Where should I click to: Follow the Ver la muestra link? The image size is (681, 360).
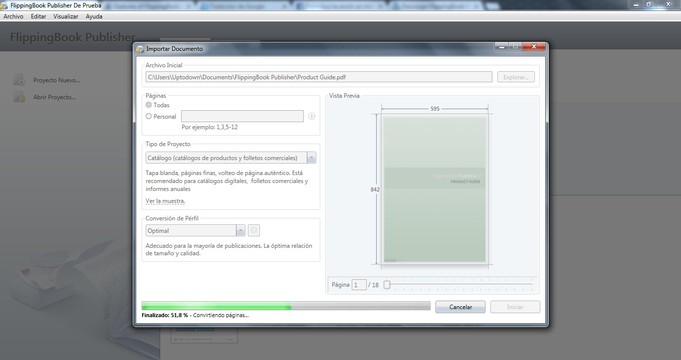coord(165,201)
